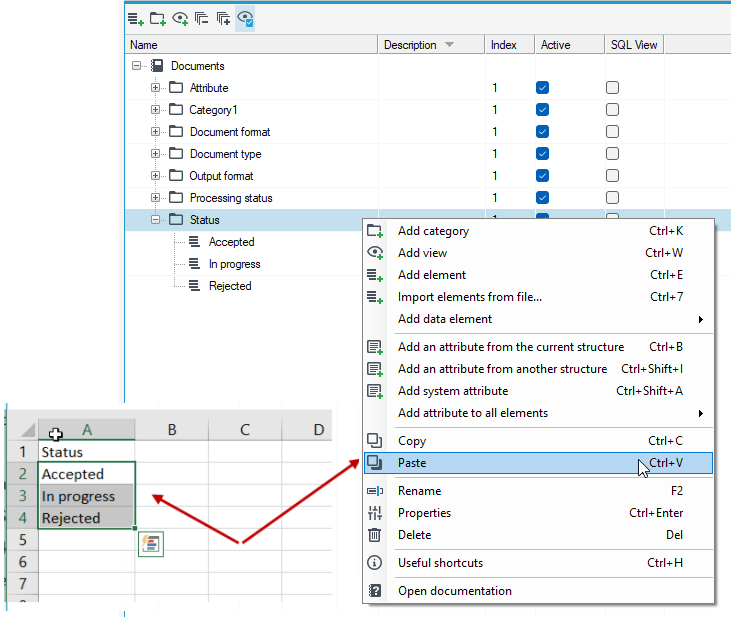Viewport: 731px width, 617px height.
Task: Uncheck Active for Document type
Action: [x=542, y=153]
